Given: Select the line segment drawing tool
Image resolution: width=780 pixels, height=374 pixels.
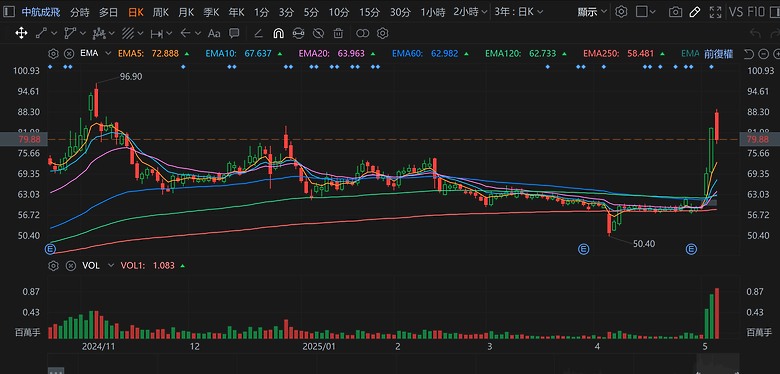Looking at the screenshot, I should pos(41,33).
